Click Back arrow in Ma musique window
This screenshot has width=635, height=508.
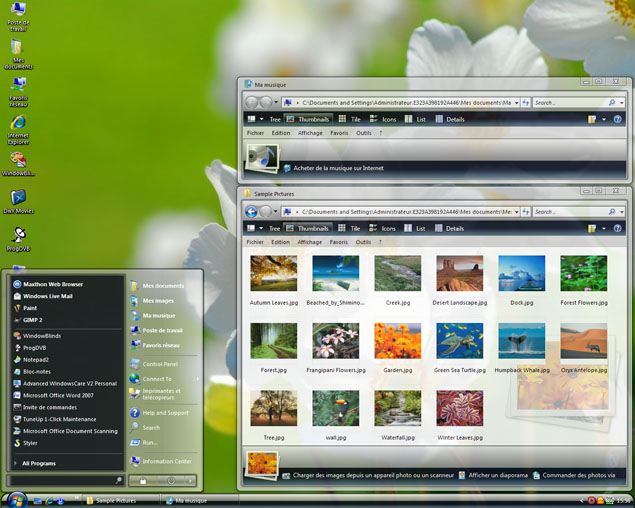pyautogui.click(x=251, y=102)
